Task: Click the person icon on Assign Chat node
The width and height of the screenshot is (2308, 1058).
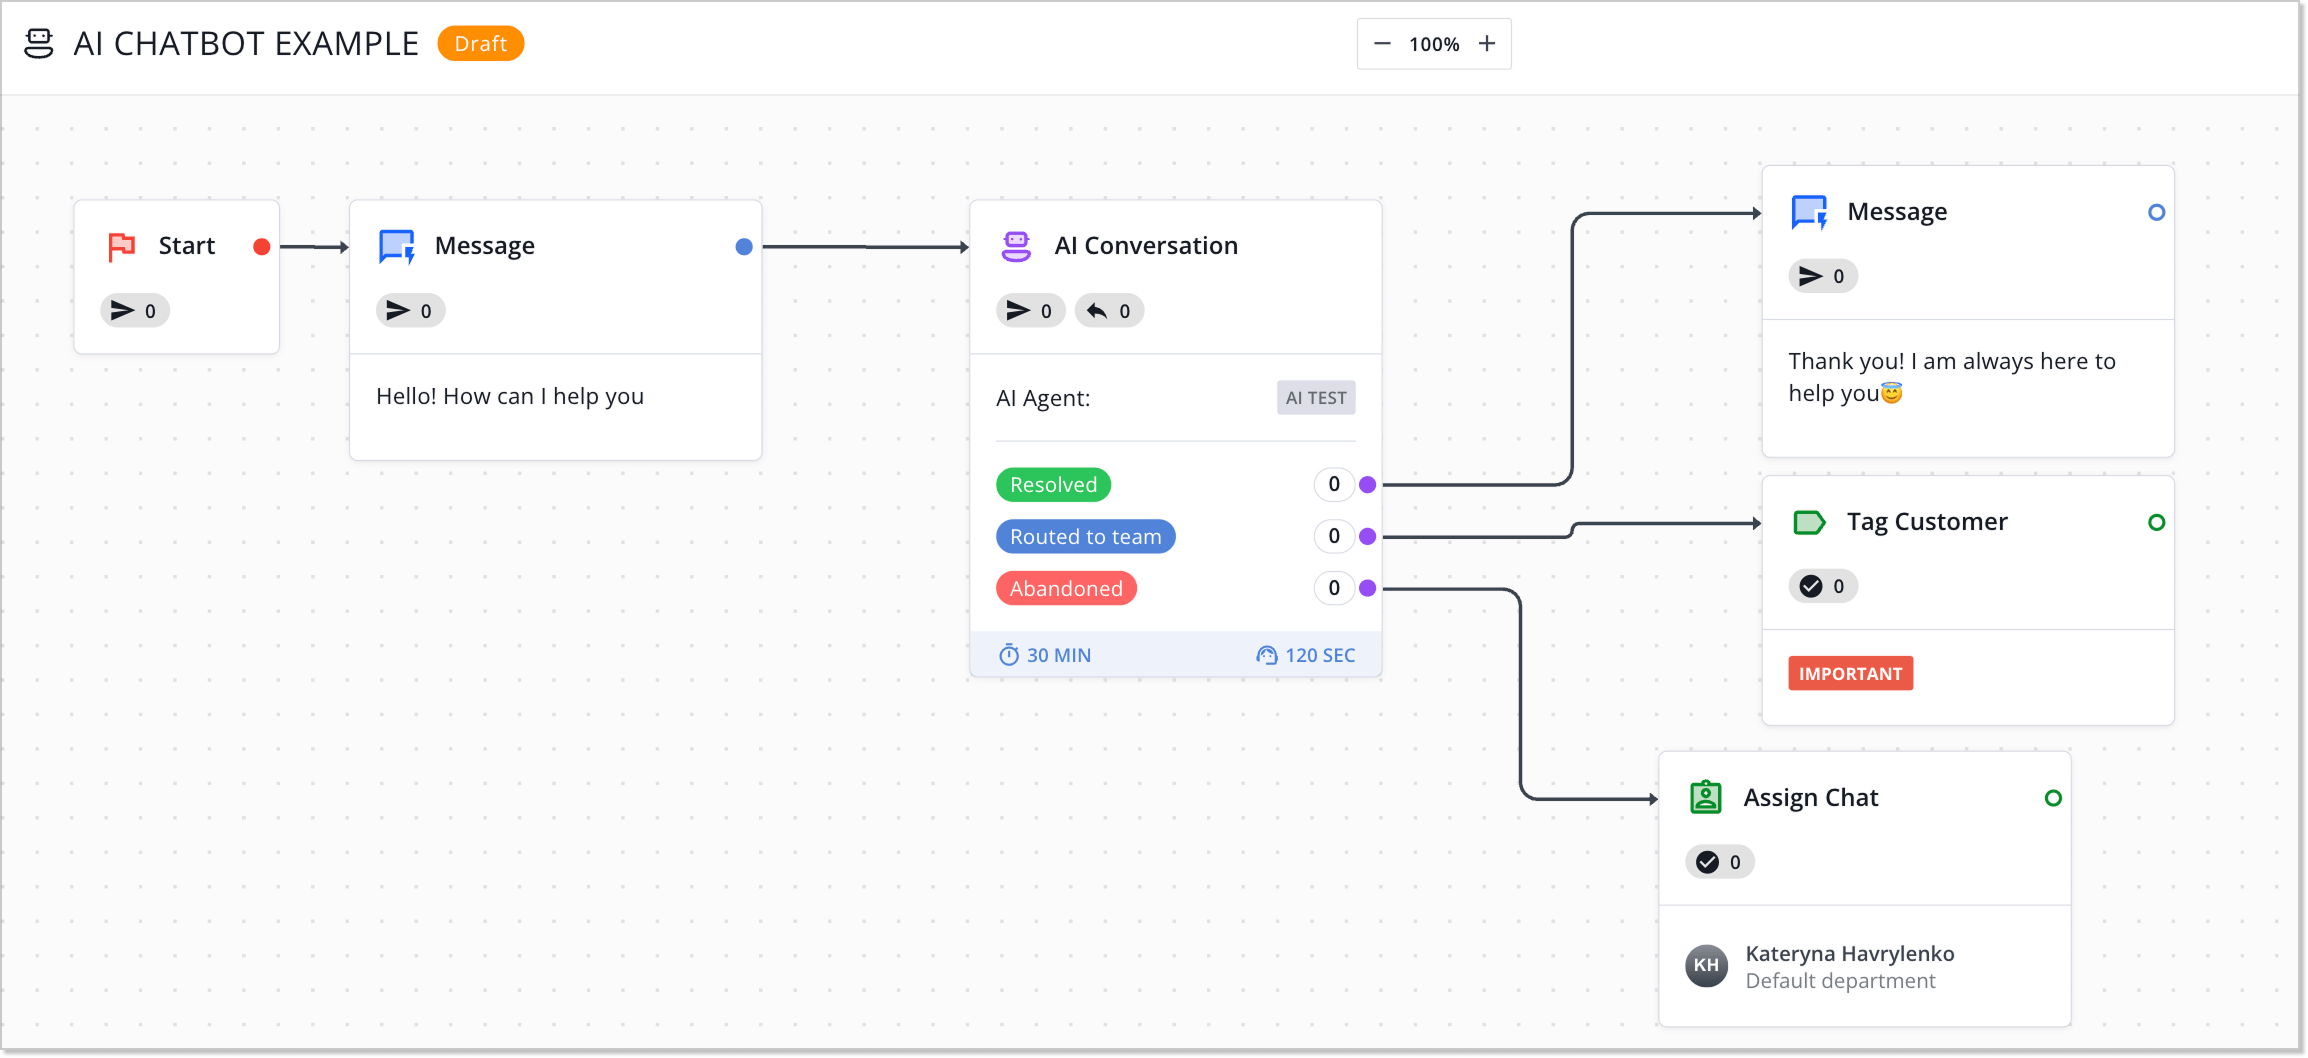Action: coord(1705,797)
